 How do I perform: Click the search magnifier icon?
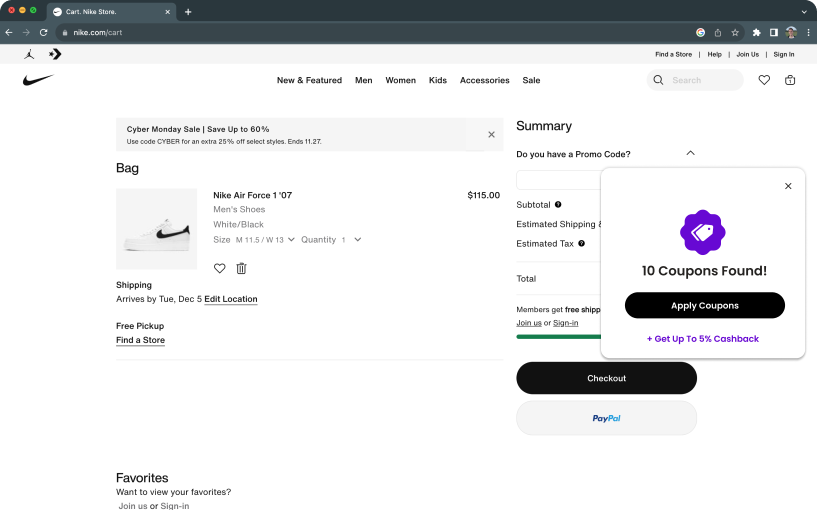[658, 80]
